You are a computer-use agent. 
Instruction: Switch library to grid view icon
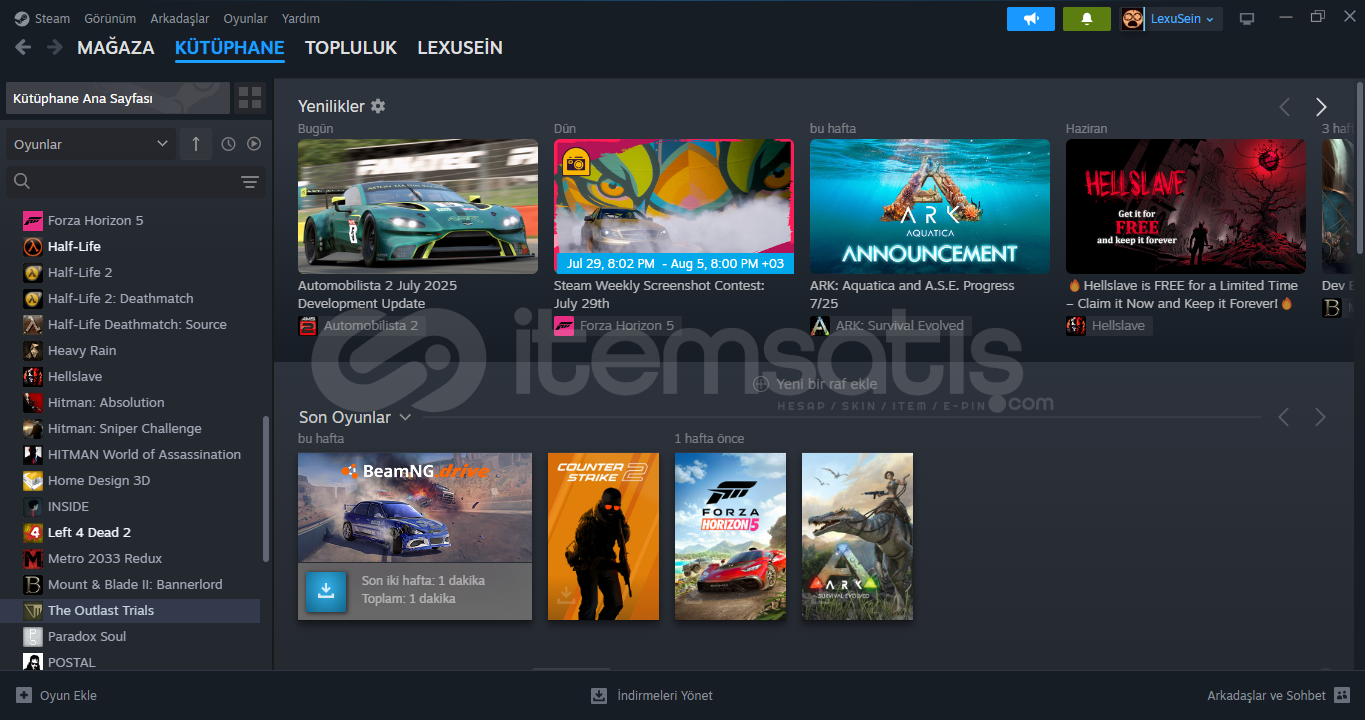click(x=250, y=98)
